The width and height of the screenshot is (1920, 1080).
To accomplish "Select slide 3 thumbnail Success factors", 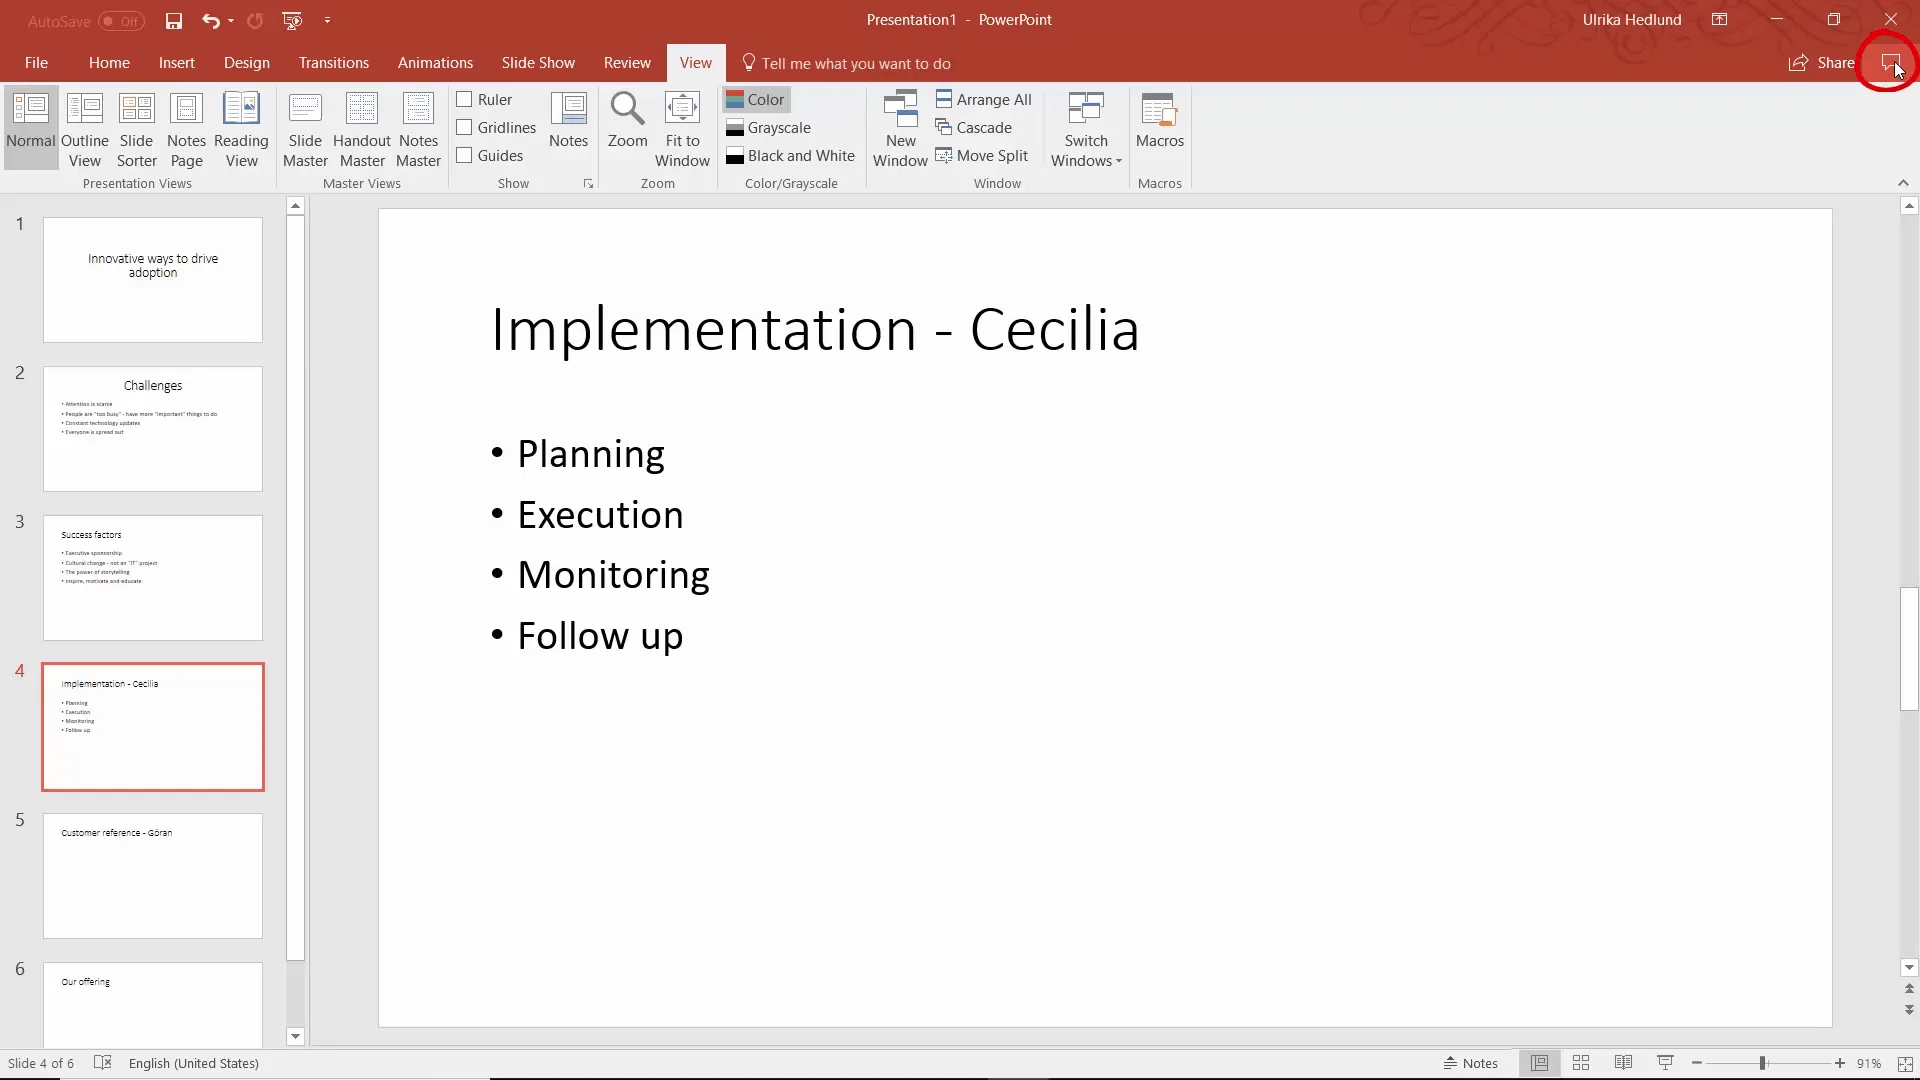I will [153, 578].
